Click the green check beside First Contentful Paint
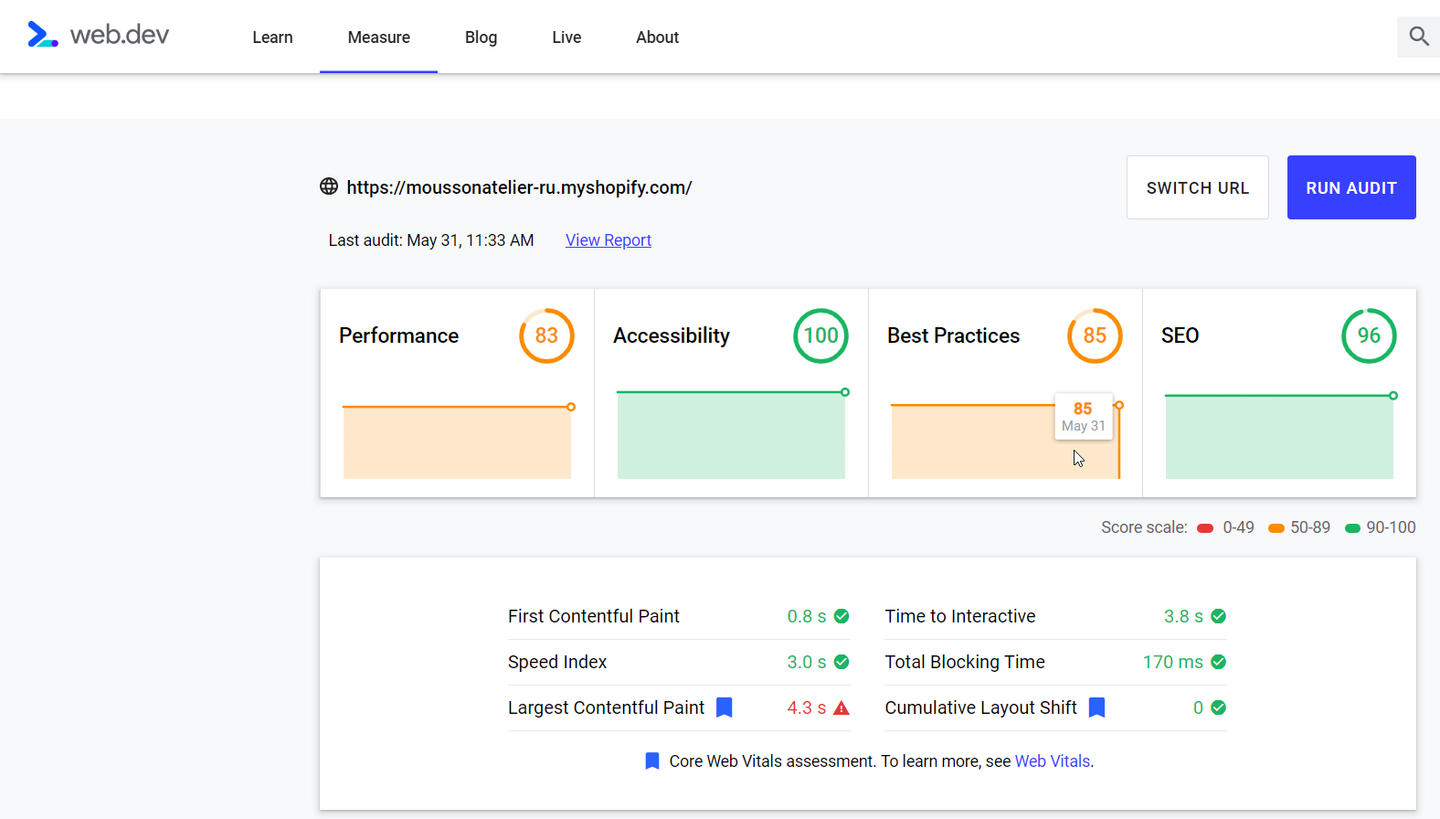The height and width of the screenshot is (819, 1440). 842,616
